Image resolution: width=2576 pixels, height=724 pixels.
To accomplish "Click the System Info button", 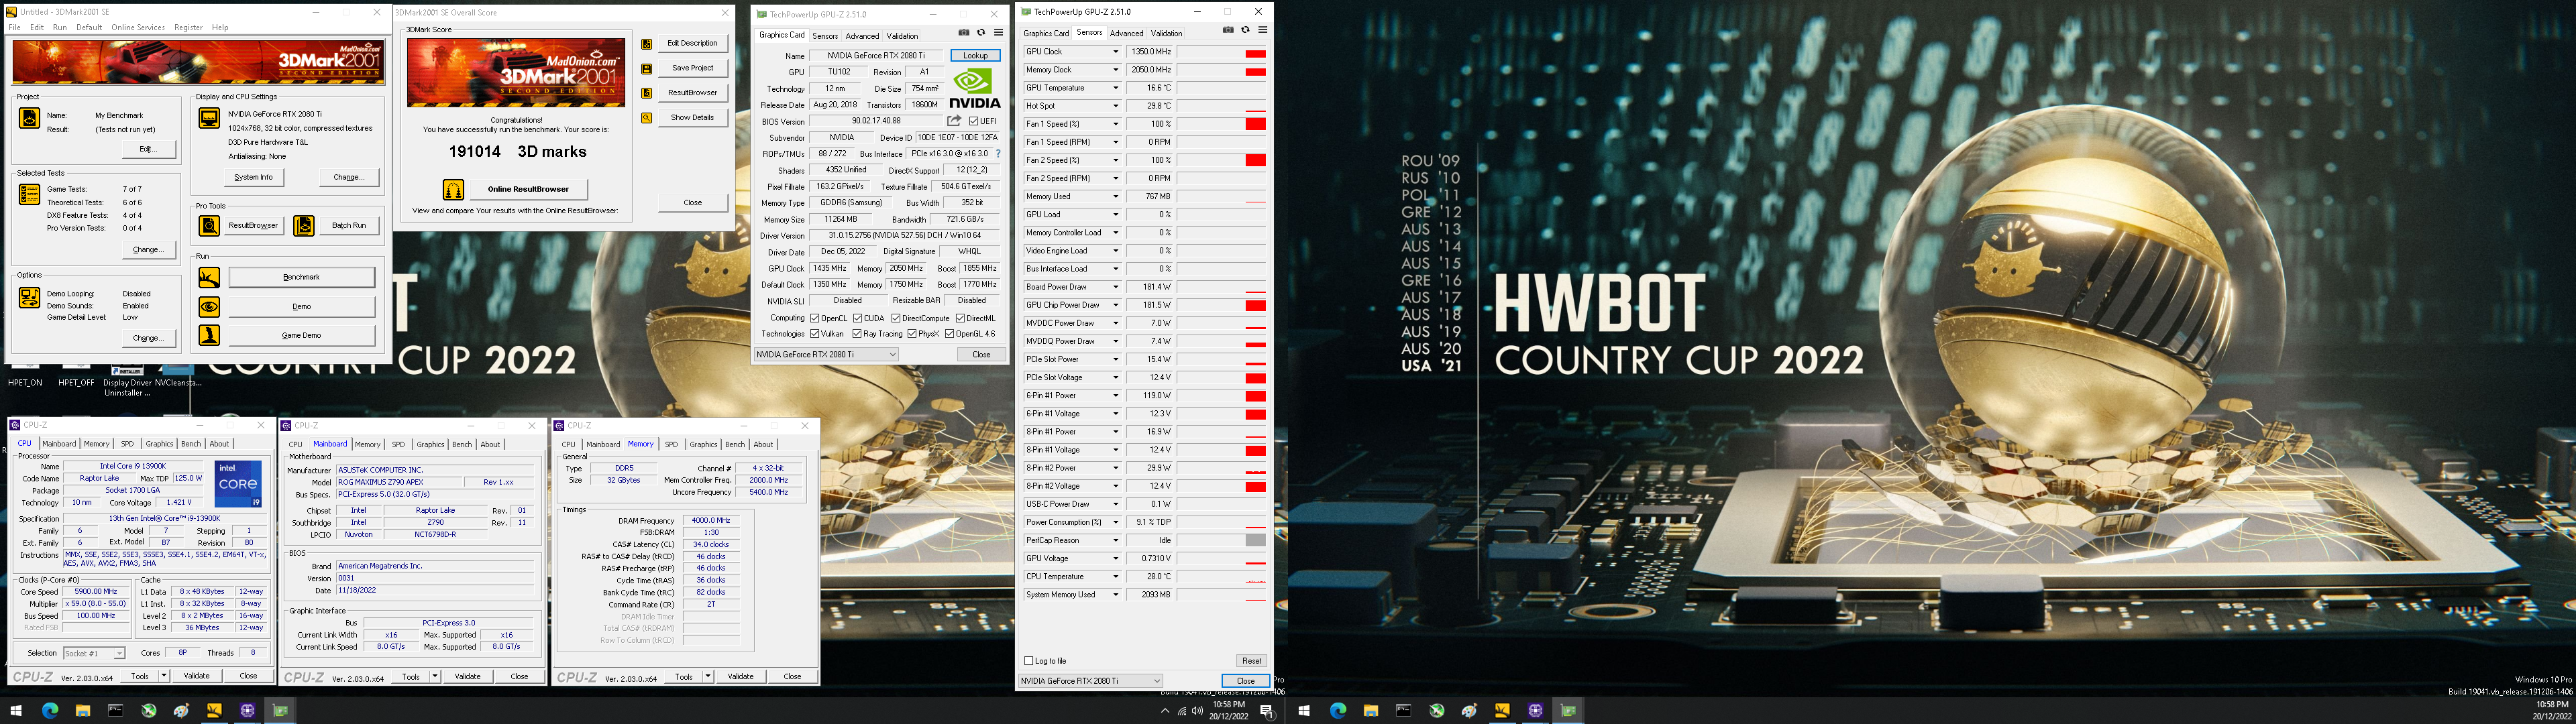I will tap(253, 177).
